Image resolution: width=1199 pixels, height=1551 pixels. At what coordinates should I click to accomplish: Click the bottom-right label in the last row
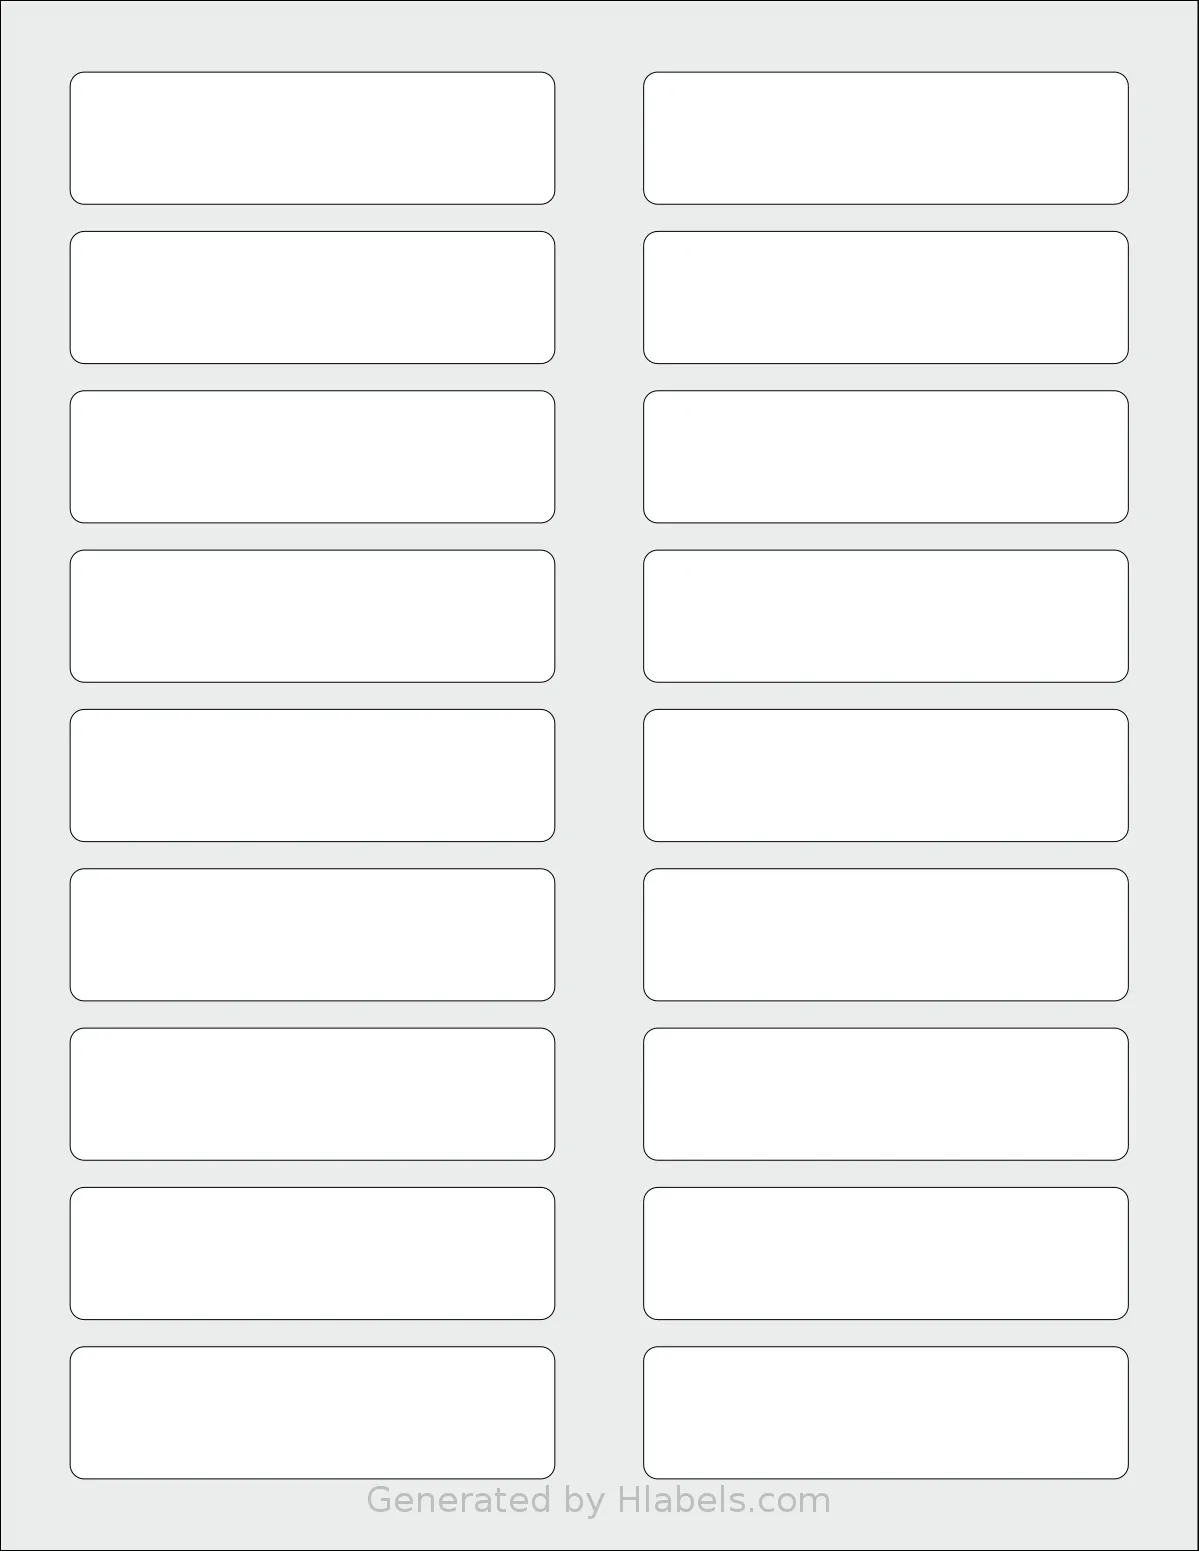click(886, 1413)
